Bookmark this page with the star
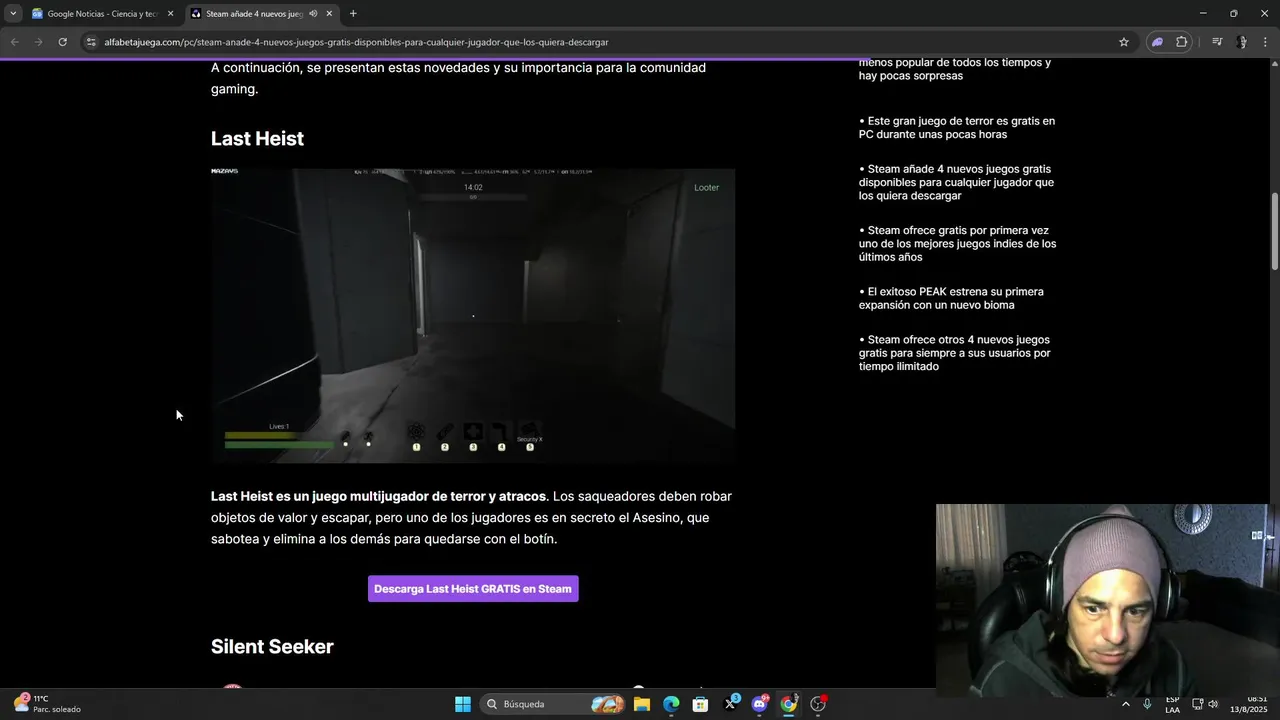This screenshot has height=720, width=1280. tap(1124, 42)
